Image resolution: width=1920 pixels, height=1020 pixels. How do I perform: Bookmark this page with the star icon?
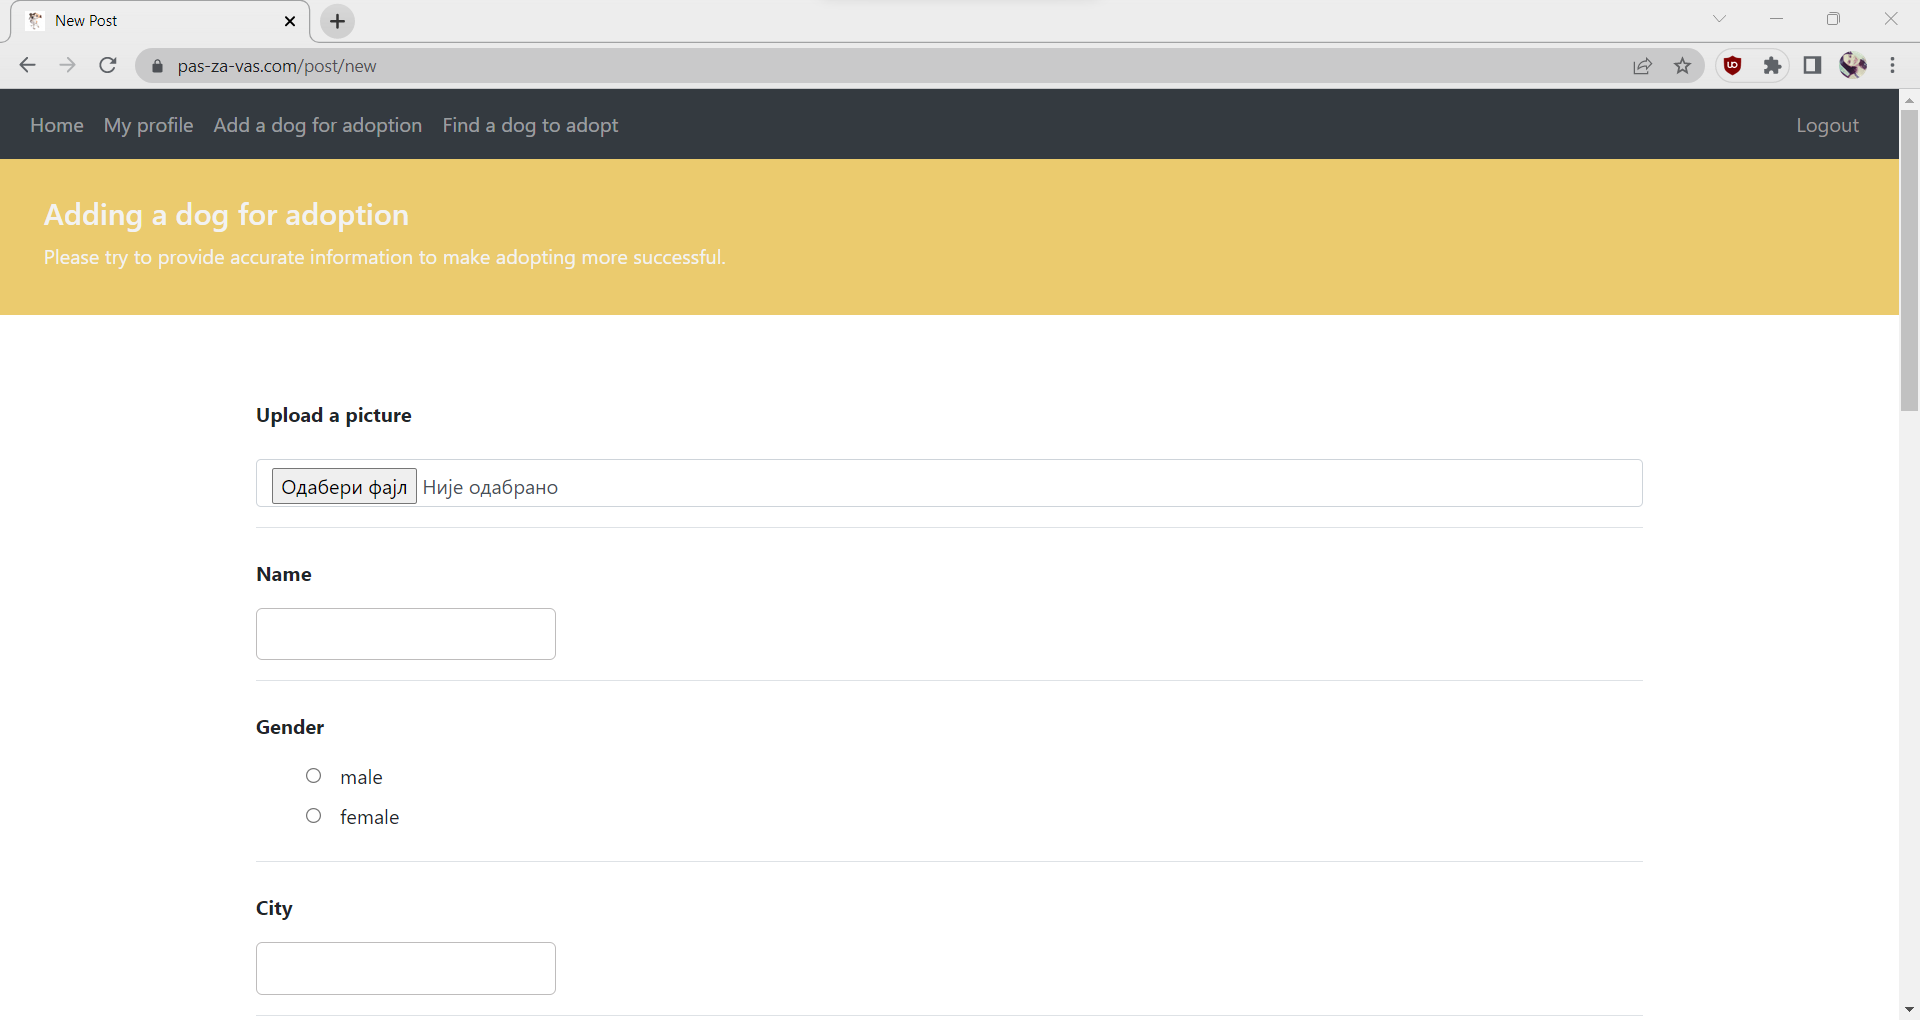tap(1684, 65)
